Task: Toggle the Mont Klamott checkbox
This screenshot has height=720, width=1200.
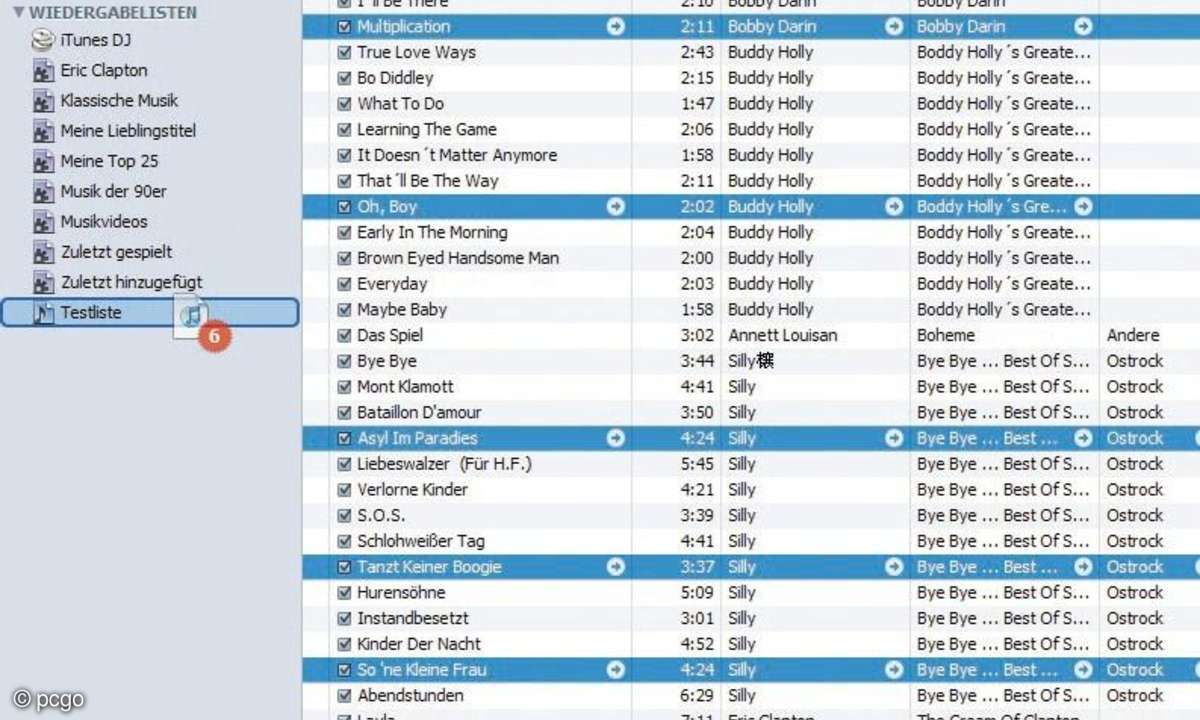Action: pos(344,387)
